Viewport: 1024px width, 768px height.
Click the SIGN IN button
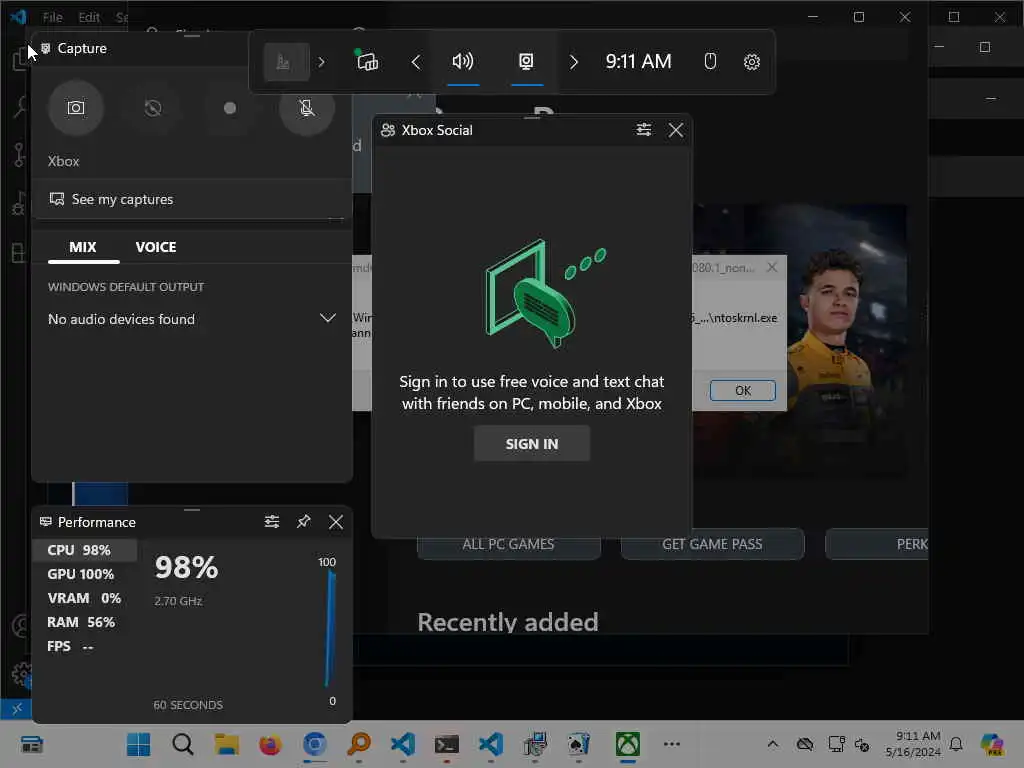click(x=532, y=443)
